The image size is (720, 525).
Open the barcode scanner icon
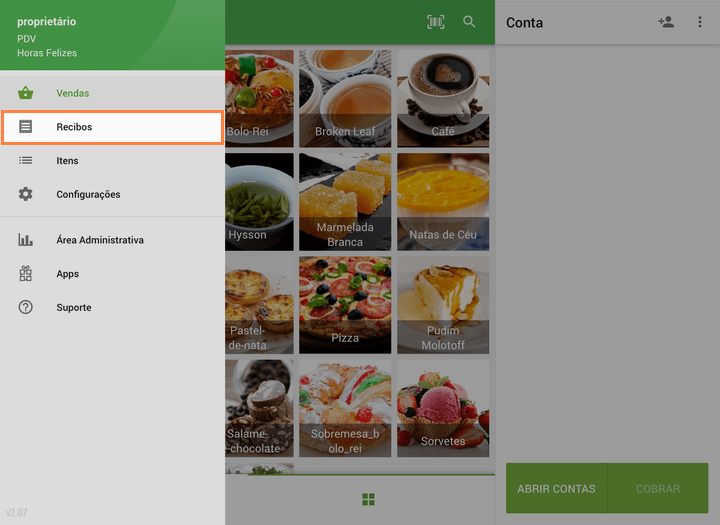435,22
